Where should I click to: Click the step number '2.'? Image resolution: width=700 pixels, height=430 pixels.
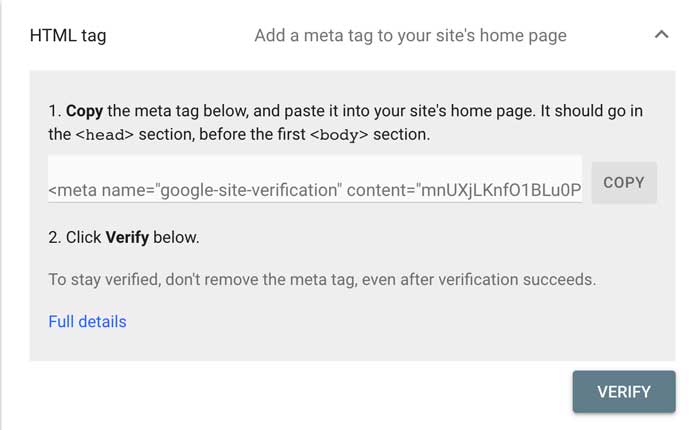[x=55, y=238]
